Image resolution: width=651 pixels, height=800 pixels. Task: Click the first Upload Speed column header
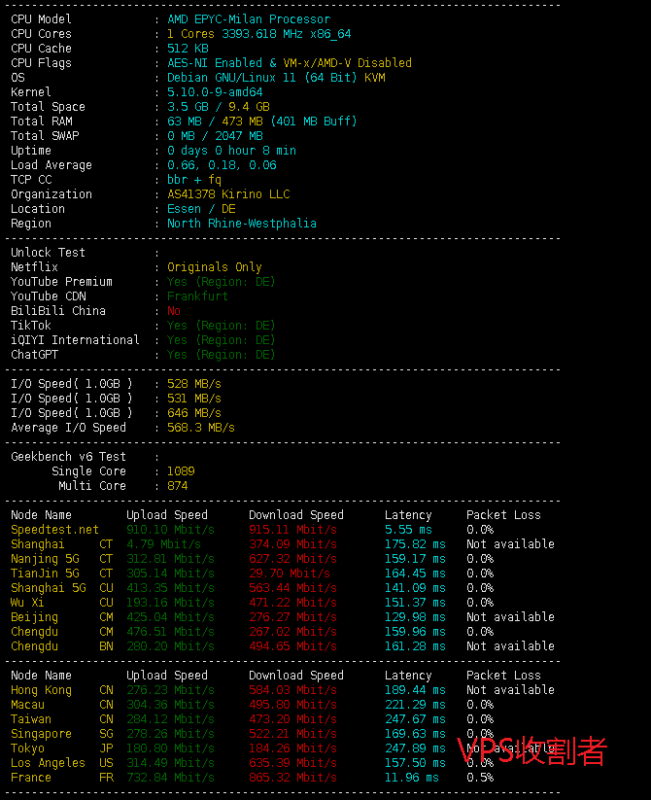[x=167, y=515]
